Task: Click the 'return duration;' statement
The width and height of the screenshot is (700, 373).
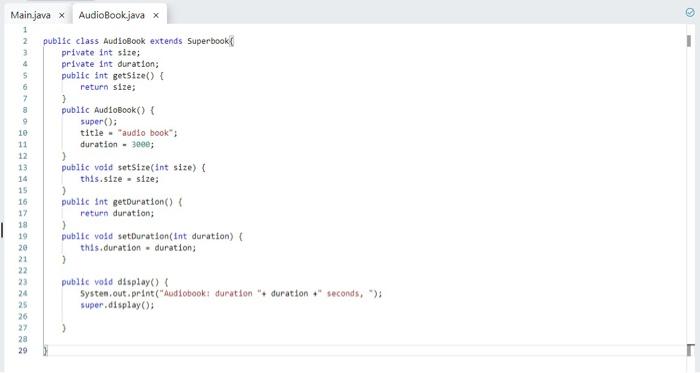Action: point(117,213)
